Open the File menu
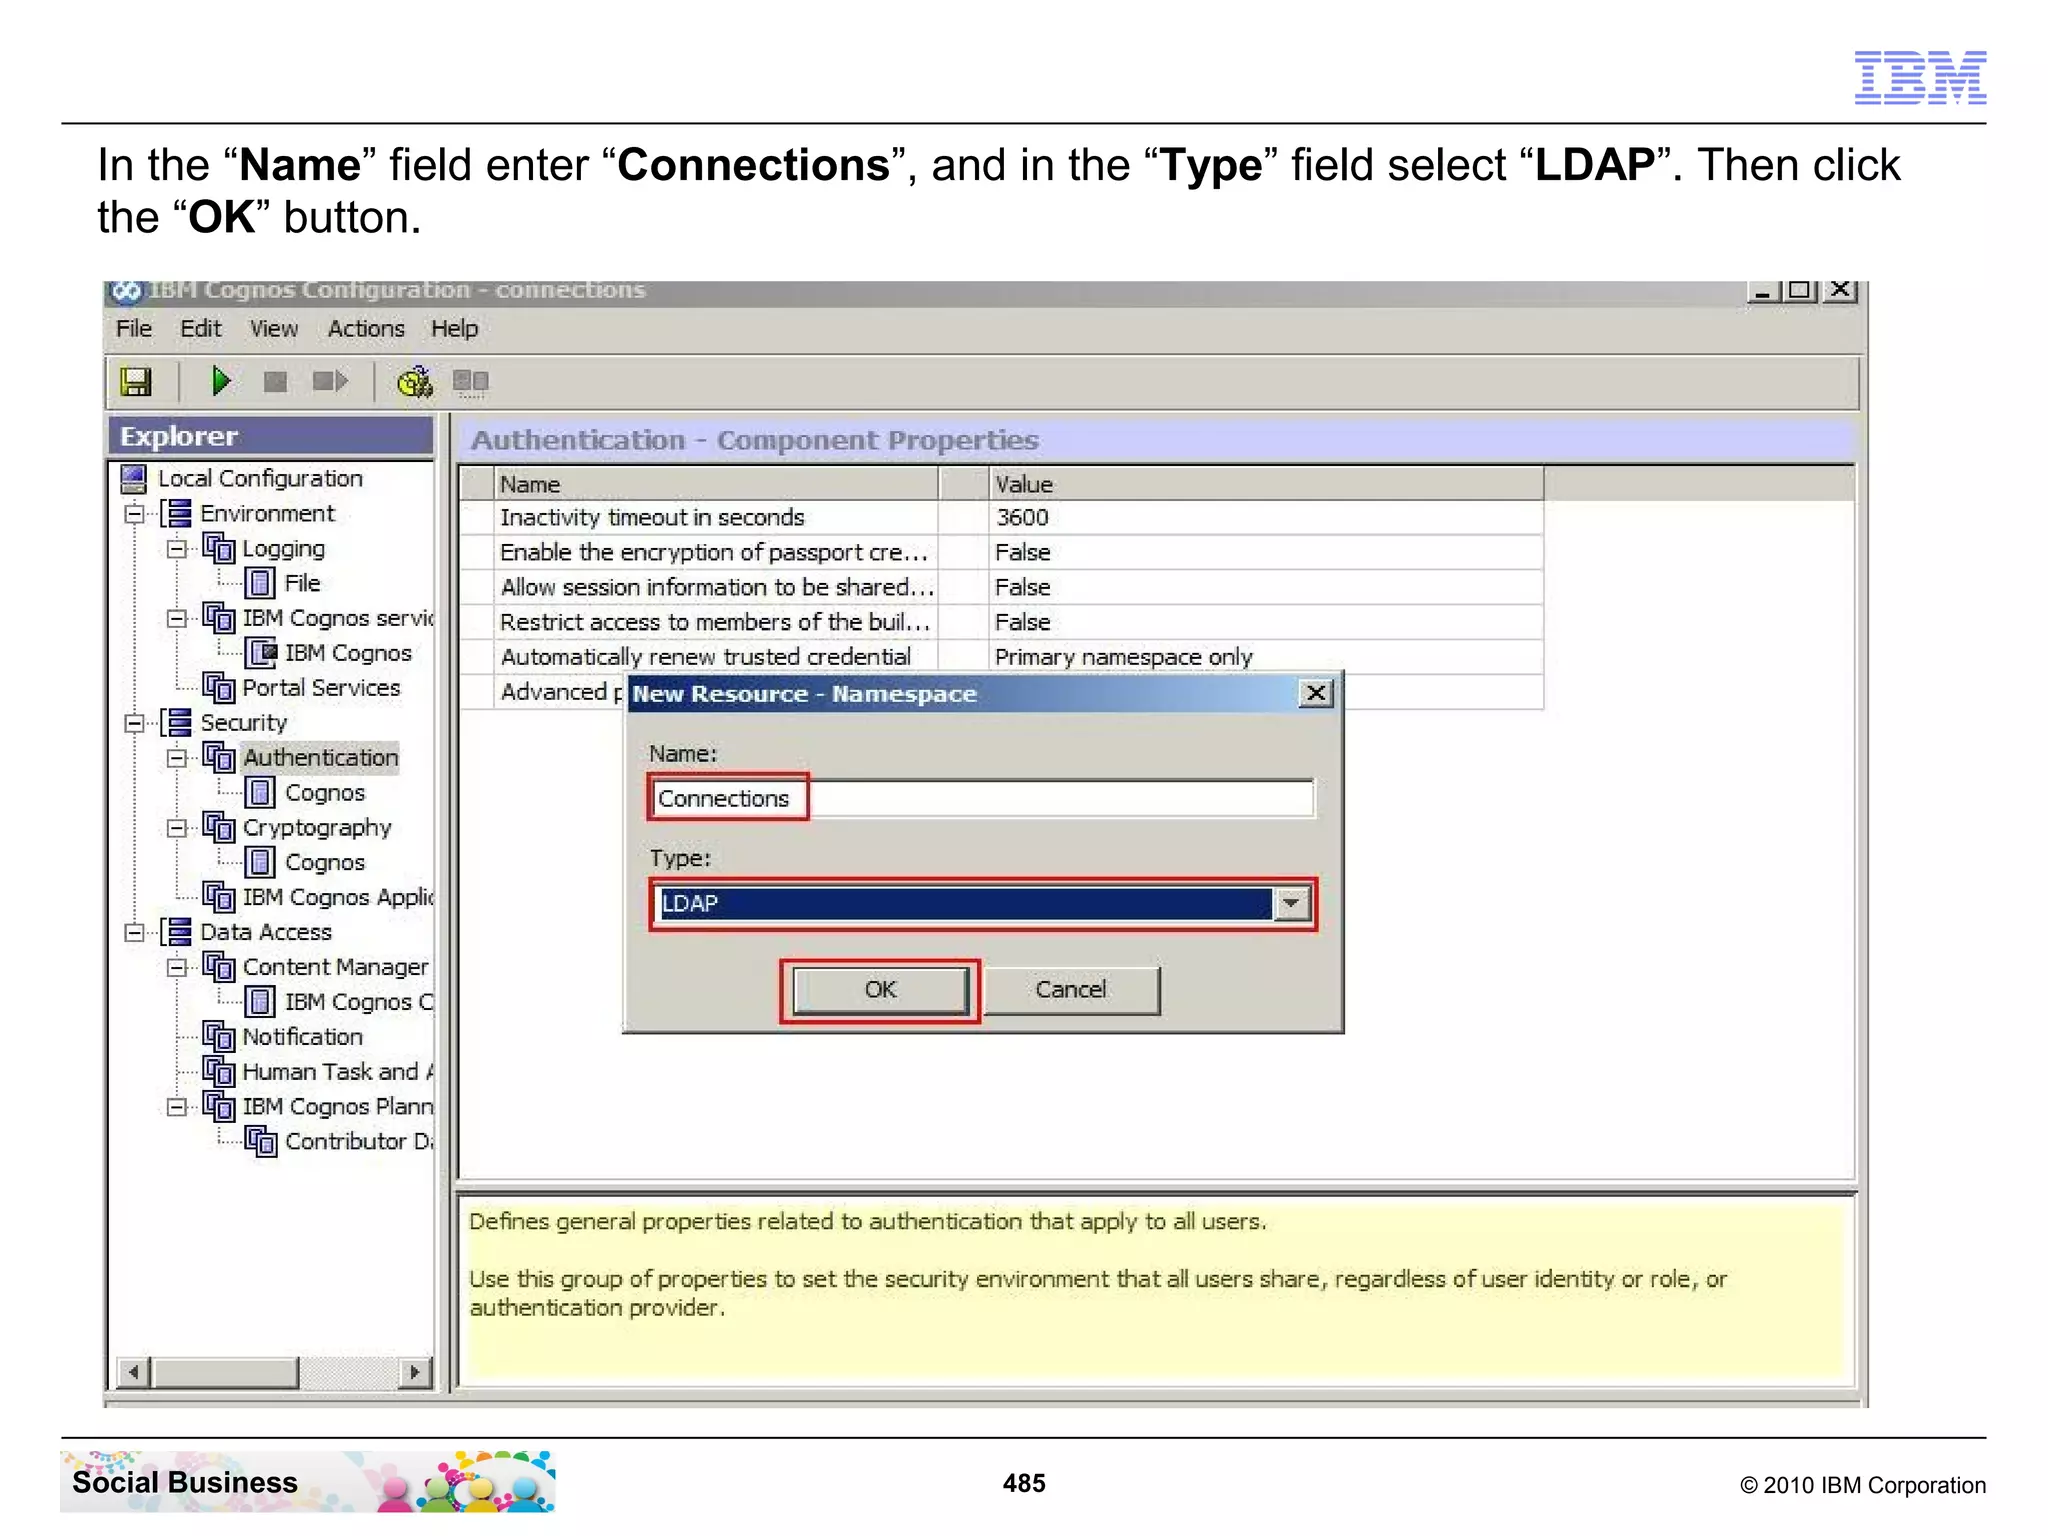Viewport: 2048px width, 1536px height. pyautogui.click(x=134, y=329)
